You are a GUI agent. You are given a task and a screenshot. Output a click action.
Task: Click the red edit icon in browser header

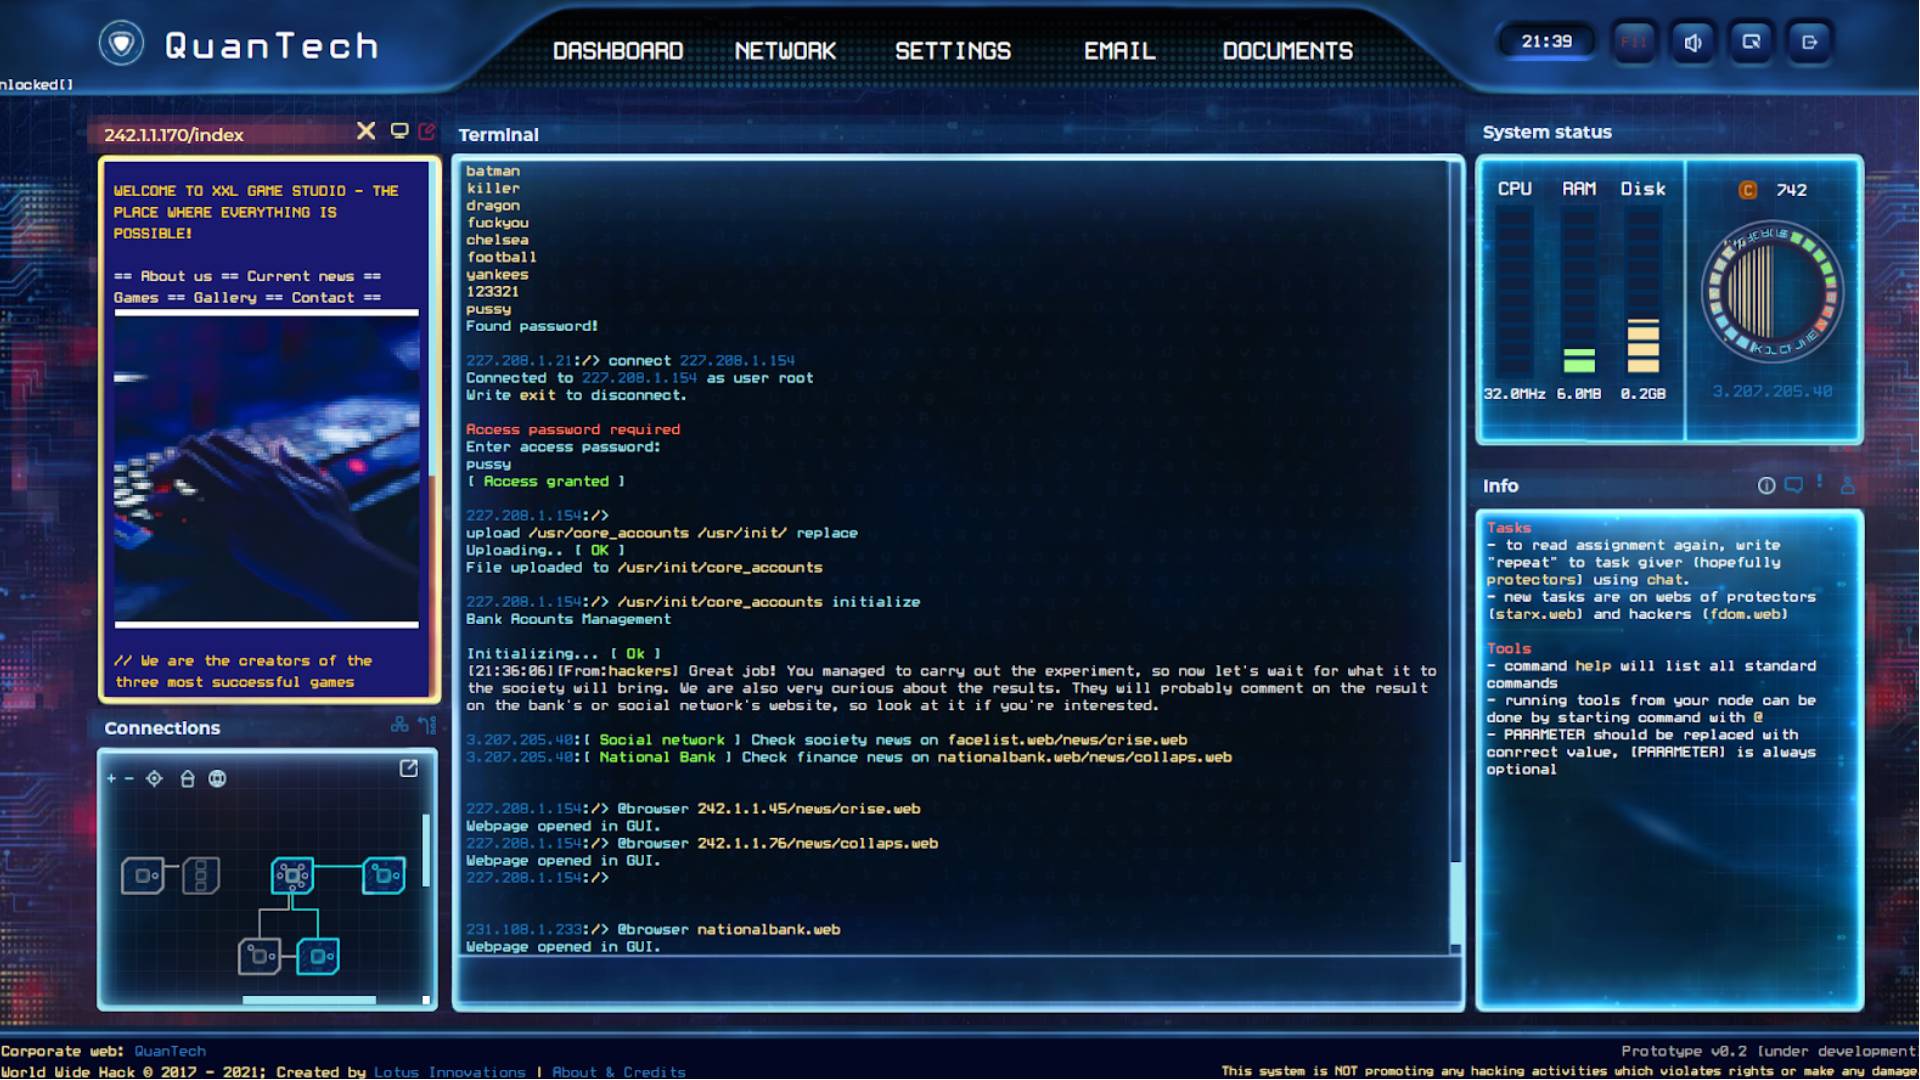tap(427, 131)
